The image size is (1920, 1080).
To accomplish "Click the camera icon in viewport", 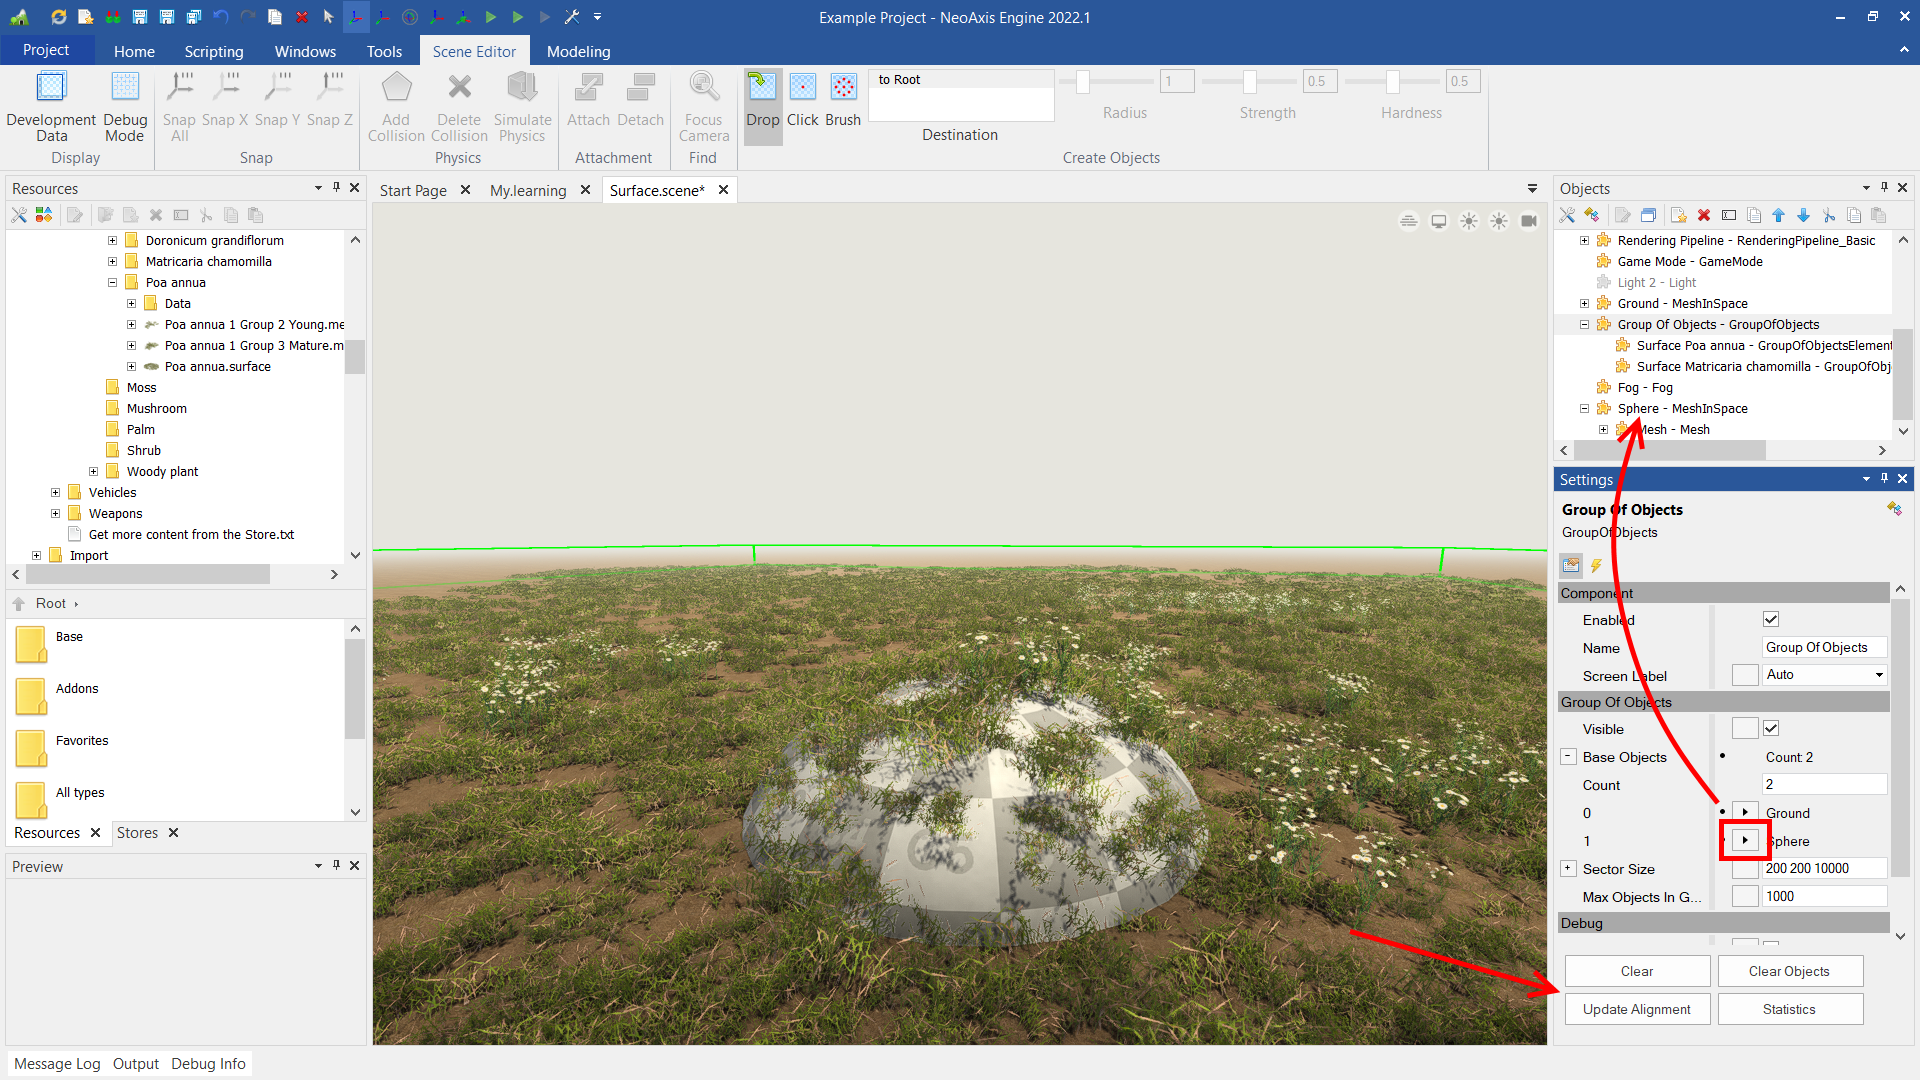I will (x=1529, y=221).
